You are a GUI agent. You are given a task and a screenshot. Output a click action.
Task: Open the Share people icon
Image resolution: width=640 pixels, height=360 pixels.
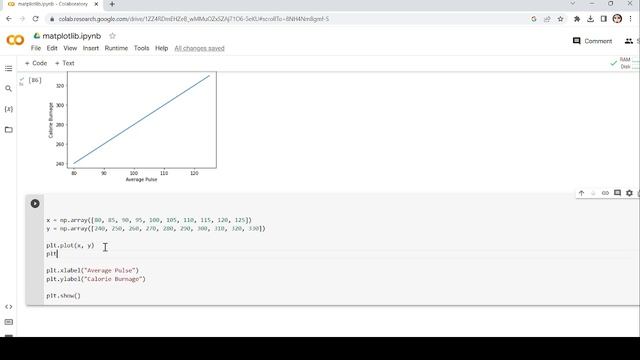click(x=629, y=41)
